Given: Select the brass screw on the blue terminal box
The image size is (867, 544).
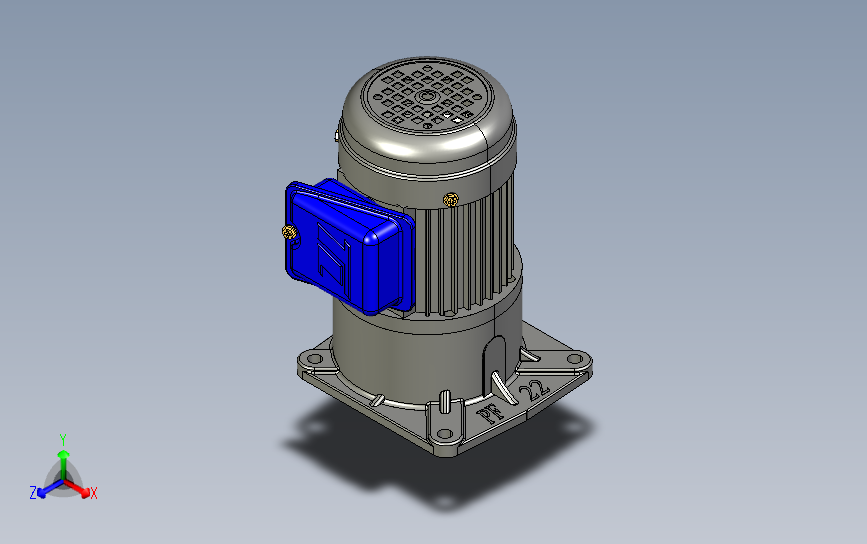Looking at the screenshot, I should [x=289, y=232].
